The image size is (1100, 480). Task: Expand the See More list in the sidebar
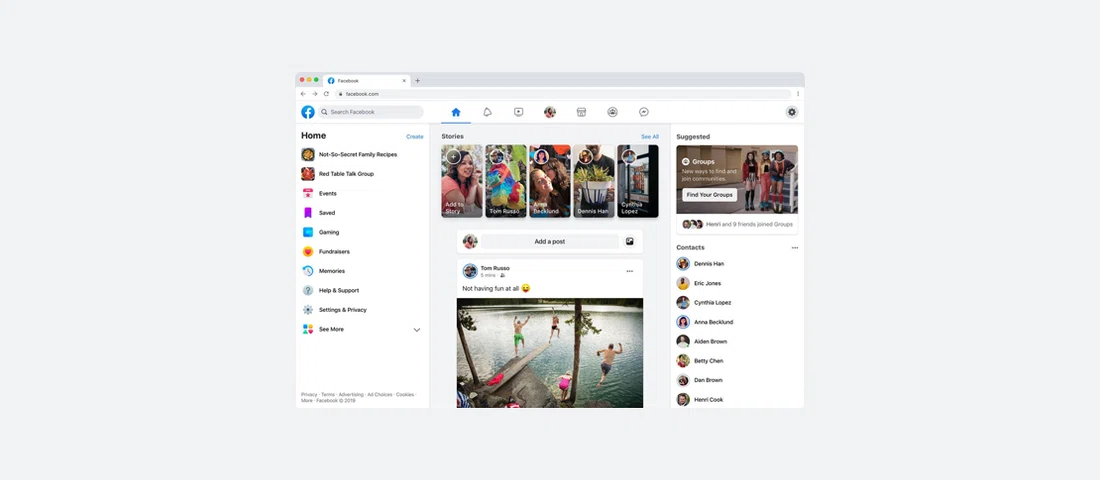point(417,329)
